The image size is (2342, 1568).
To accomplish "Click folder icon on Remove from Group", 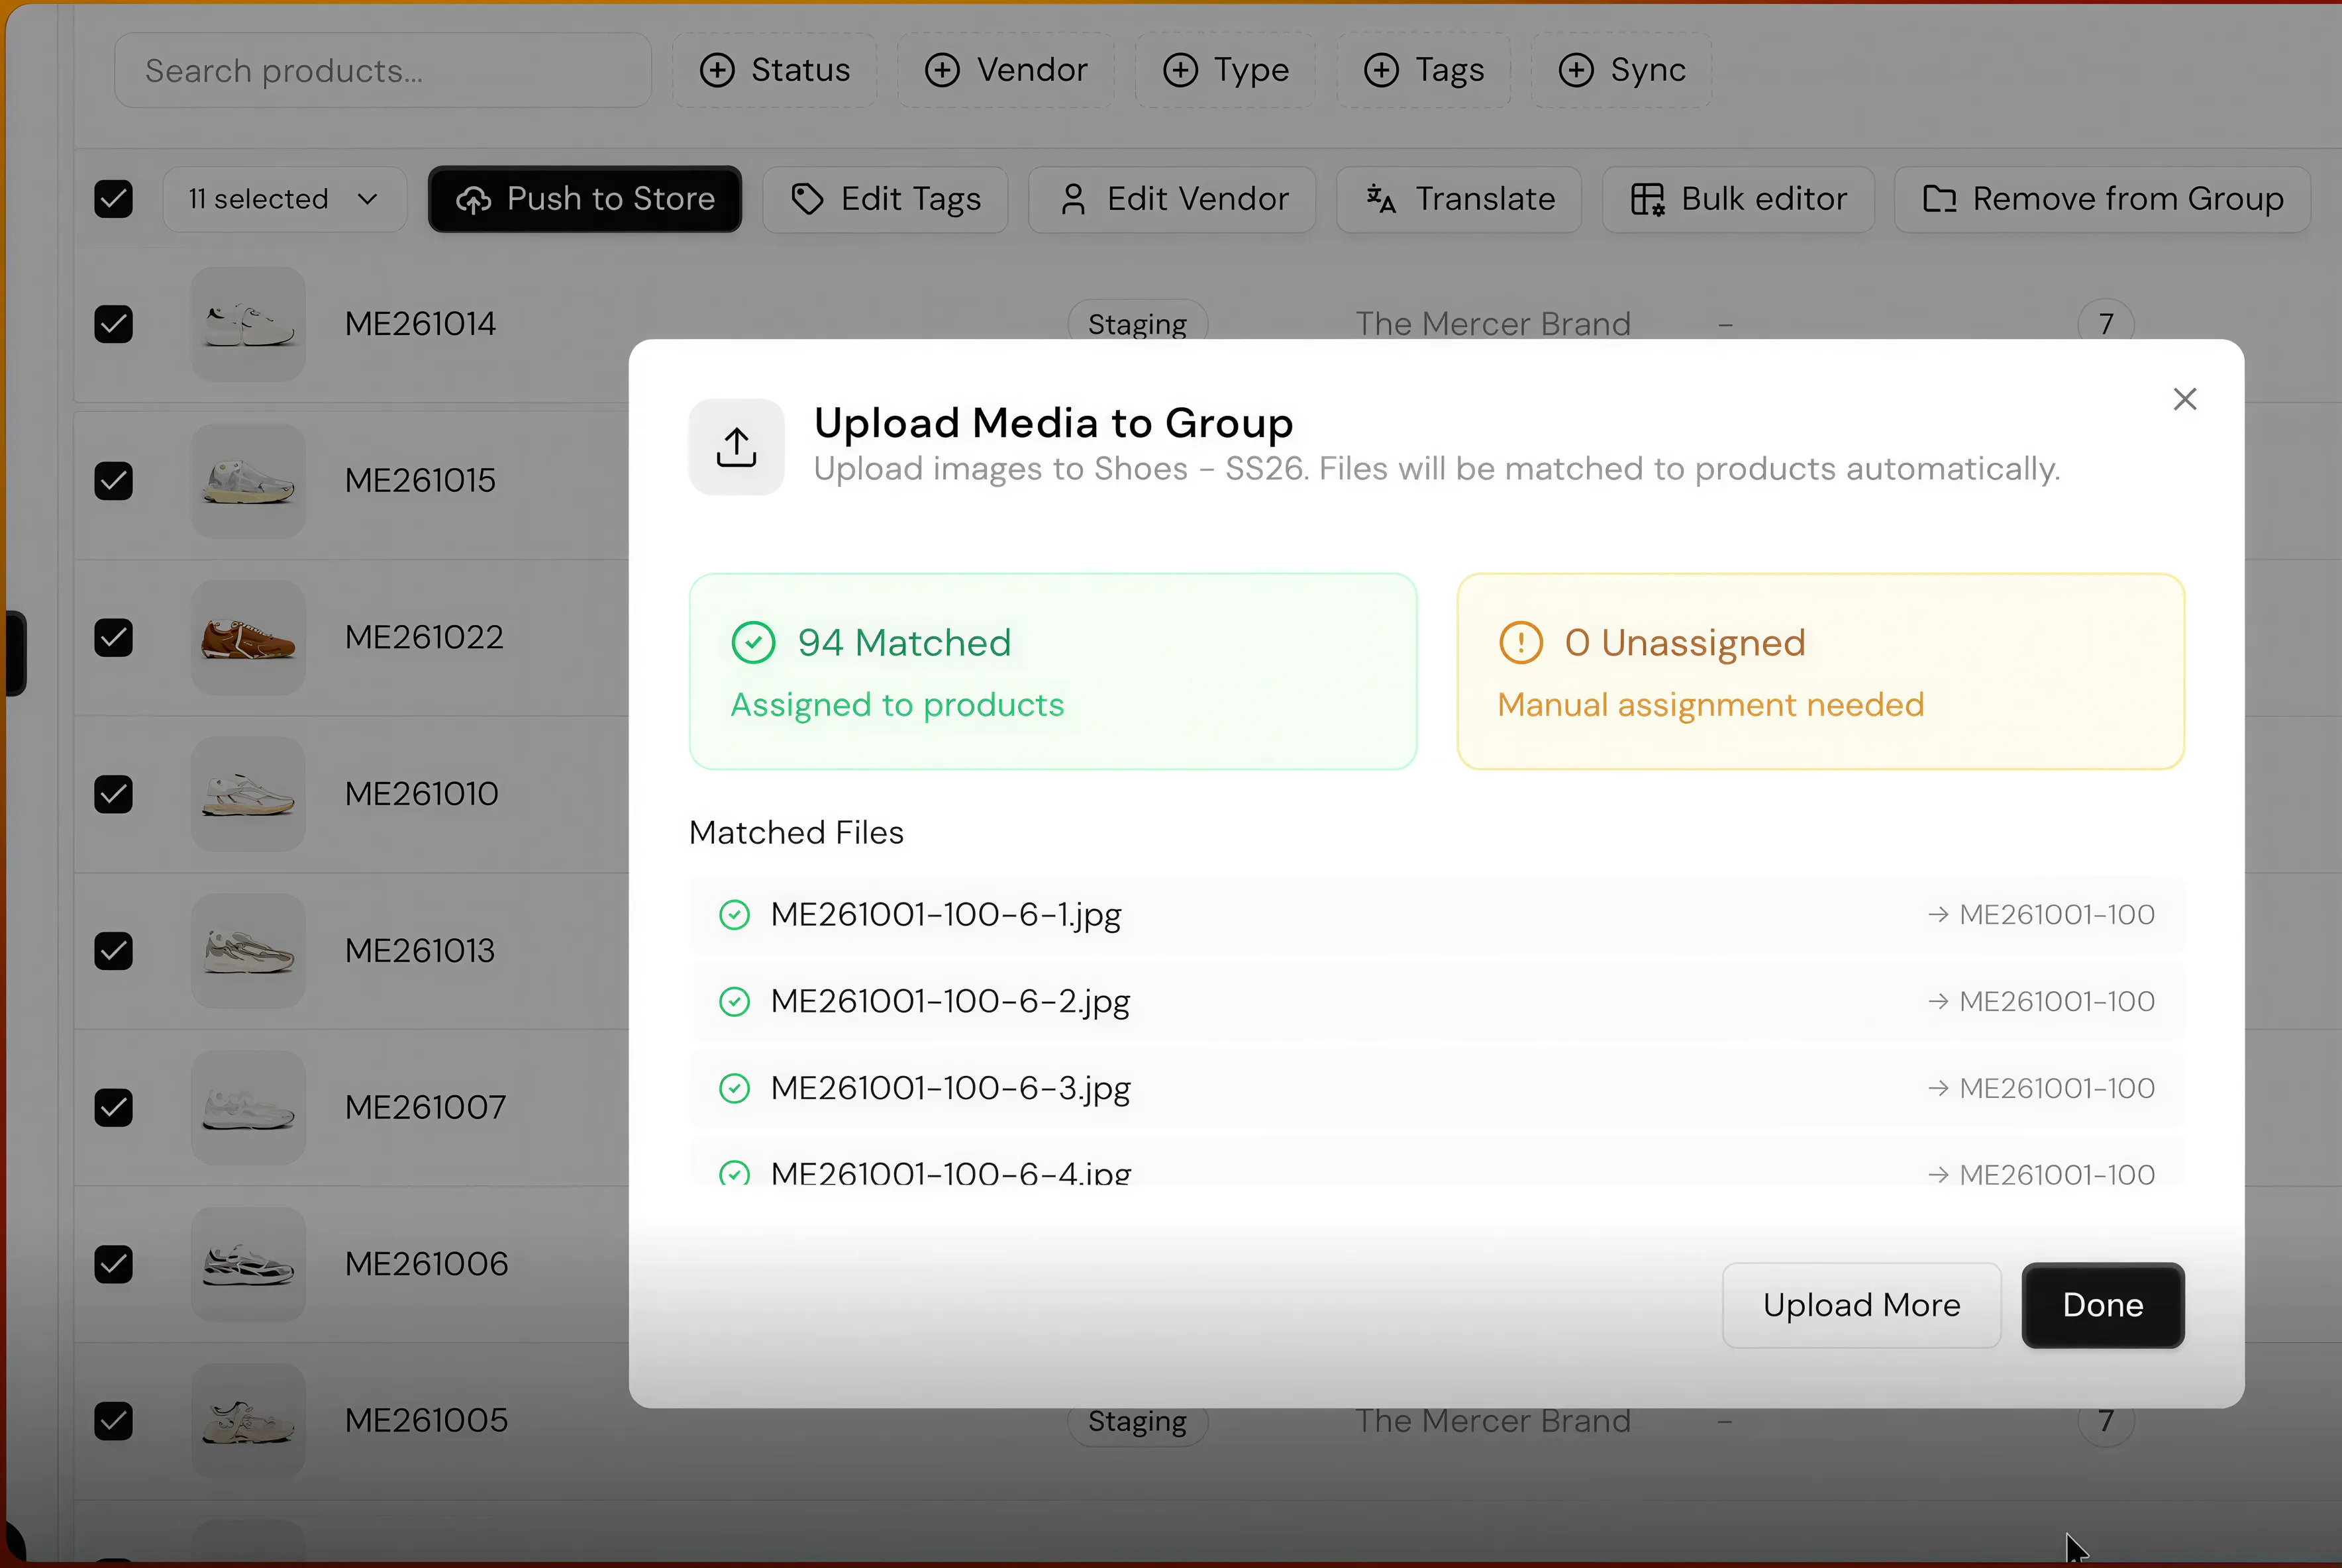I will tap(1939, 199).
